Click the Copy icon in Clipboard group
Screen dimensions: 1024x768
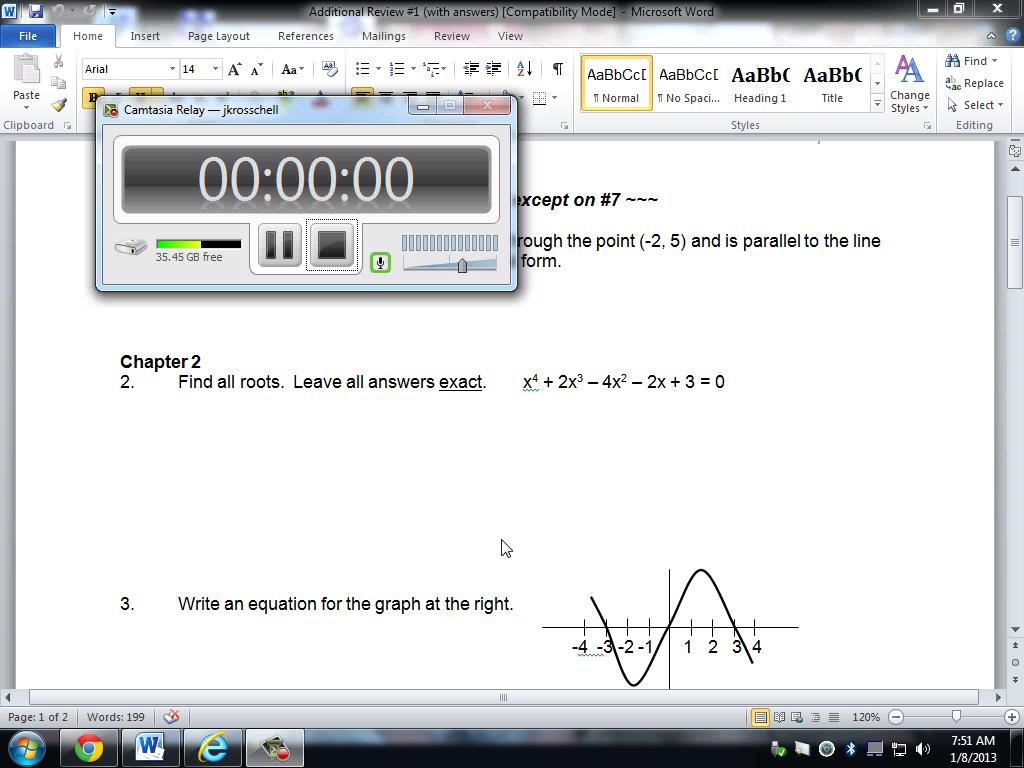(x=59, y=83)
